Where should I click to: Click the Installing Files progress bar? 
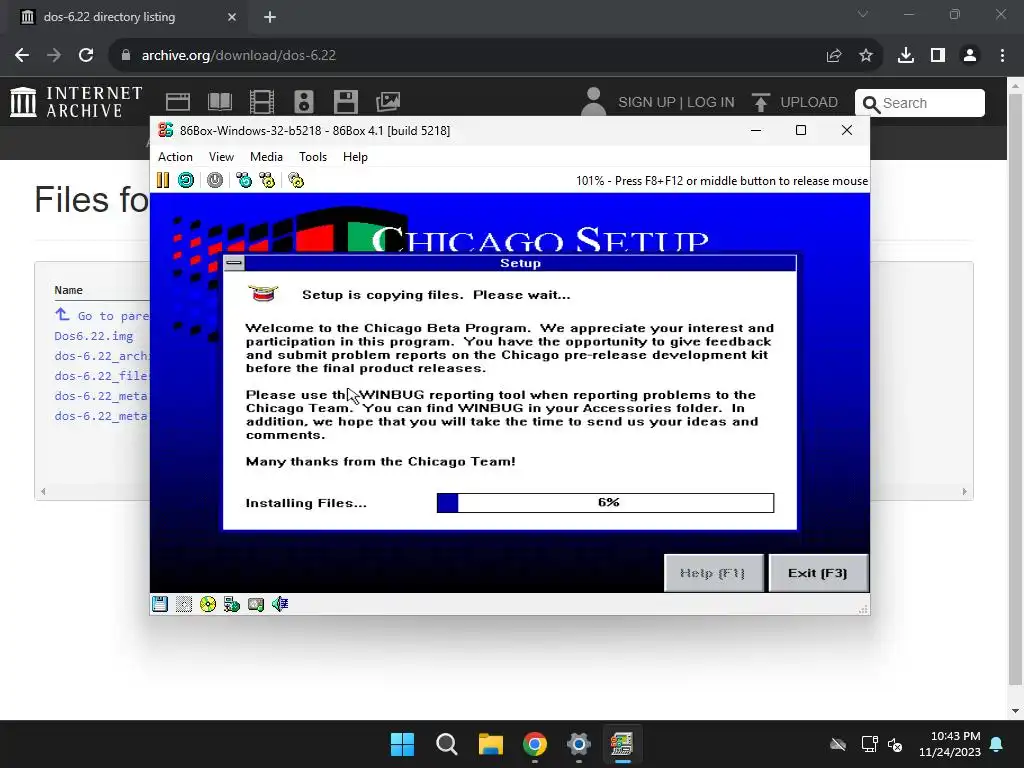click(x=605, y=503)
